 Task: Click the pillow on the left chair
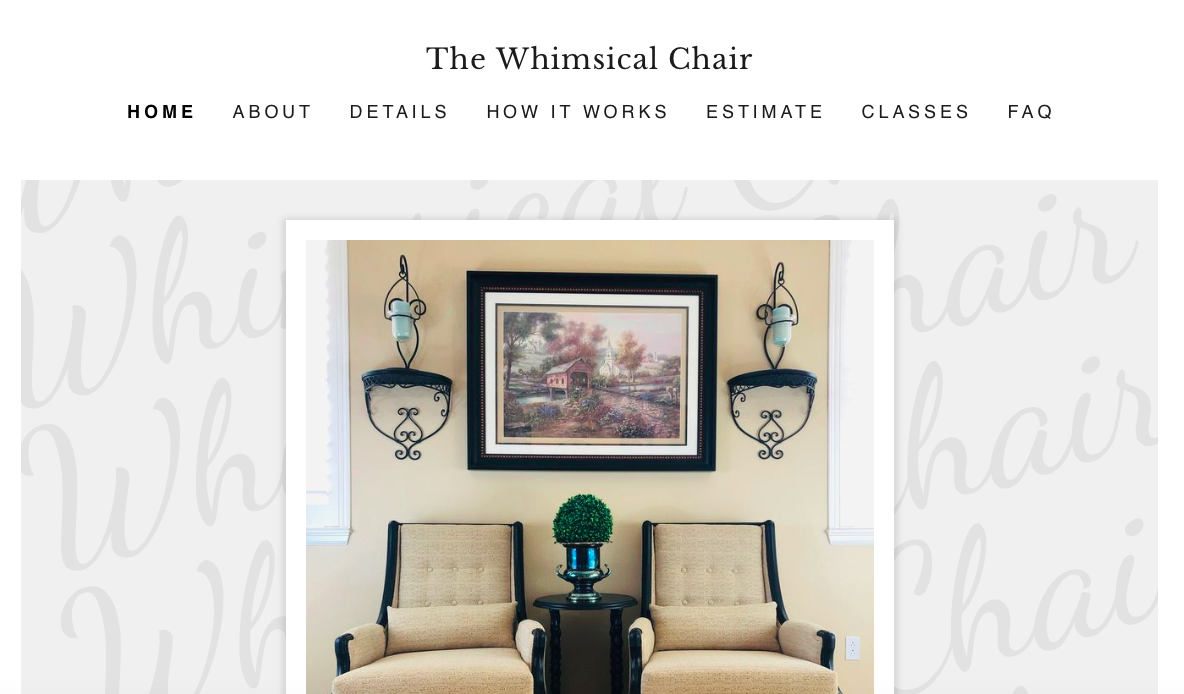point(451,628)
